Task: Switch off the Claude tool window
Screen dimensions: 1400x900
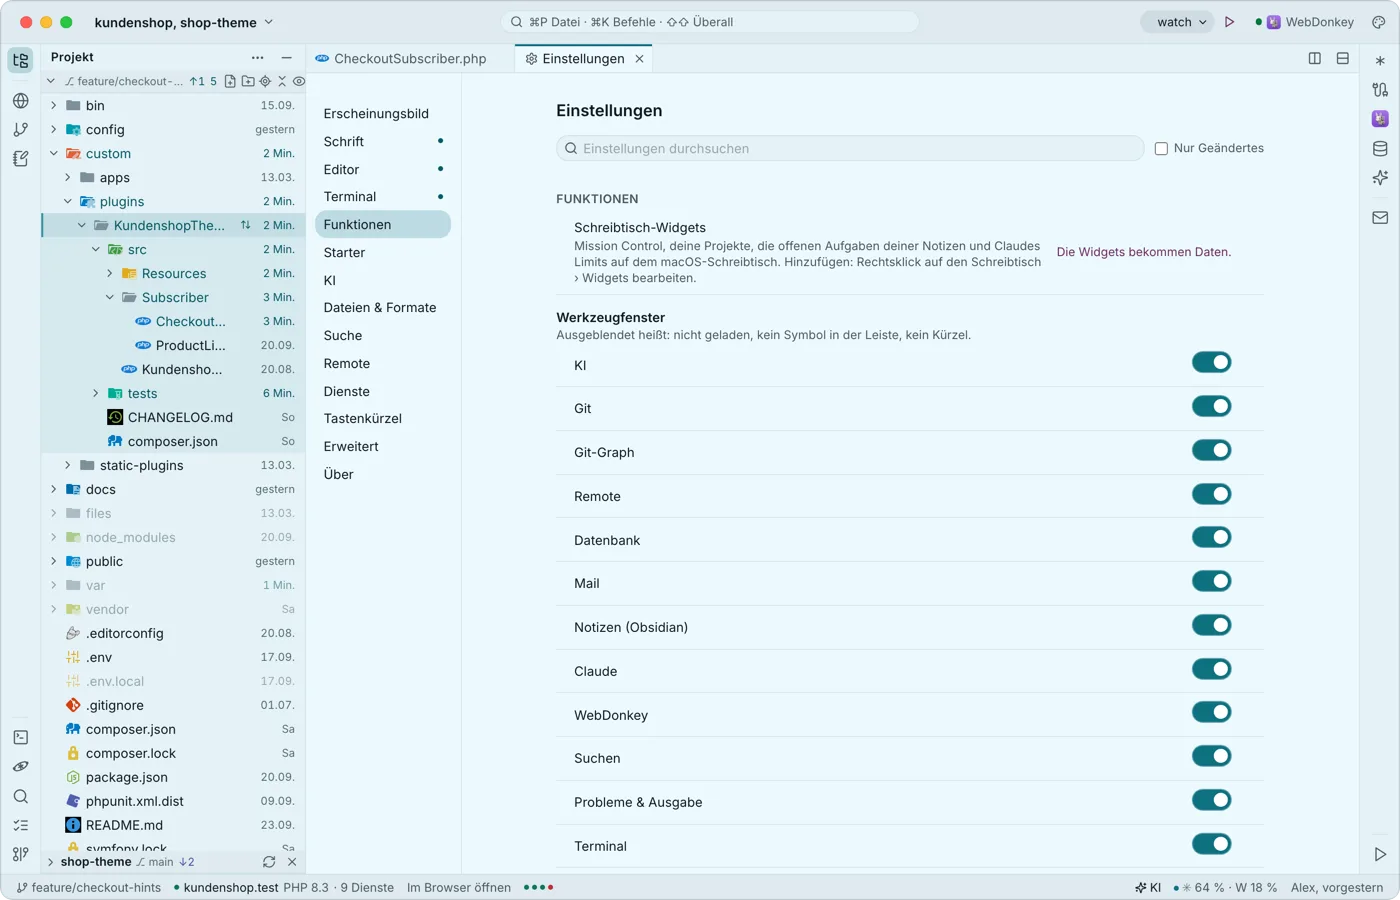Action: click(1211, 669)
